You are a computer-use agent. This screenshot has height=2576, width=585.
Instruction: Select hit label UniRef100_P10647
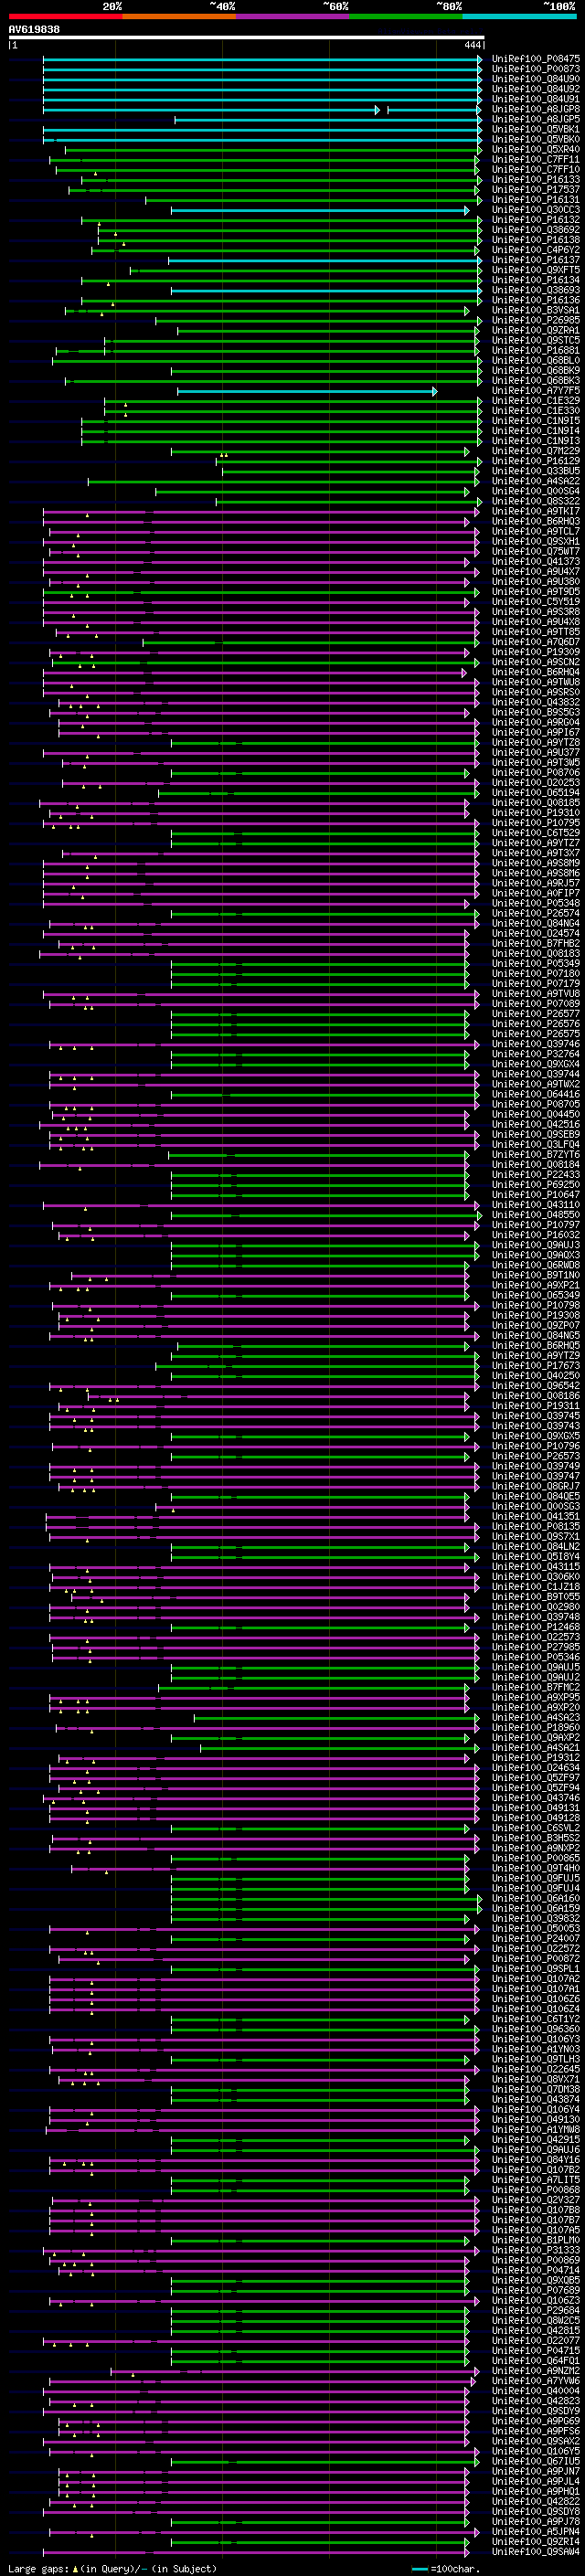tap(535, 1195)
